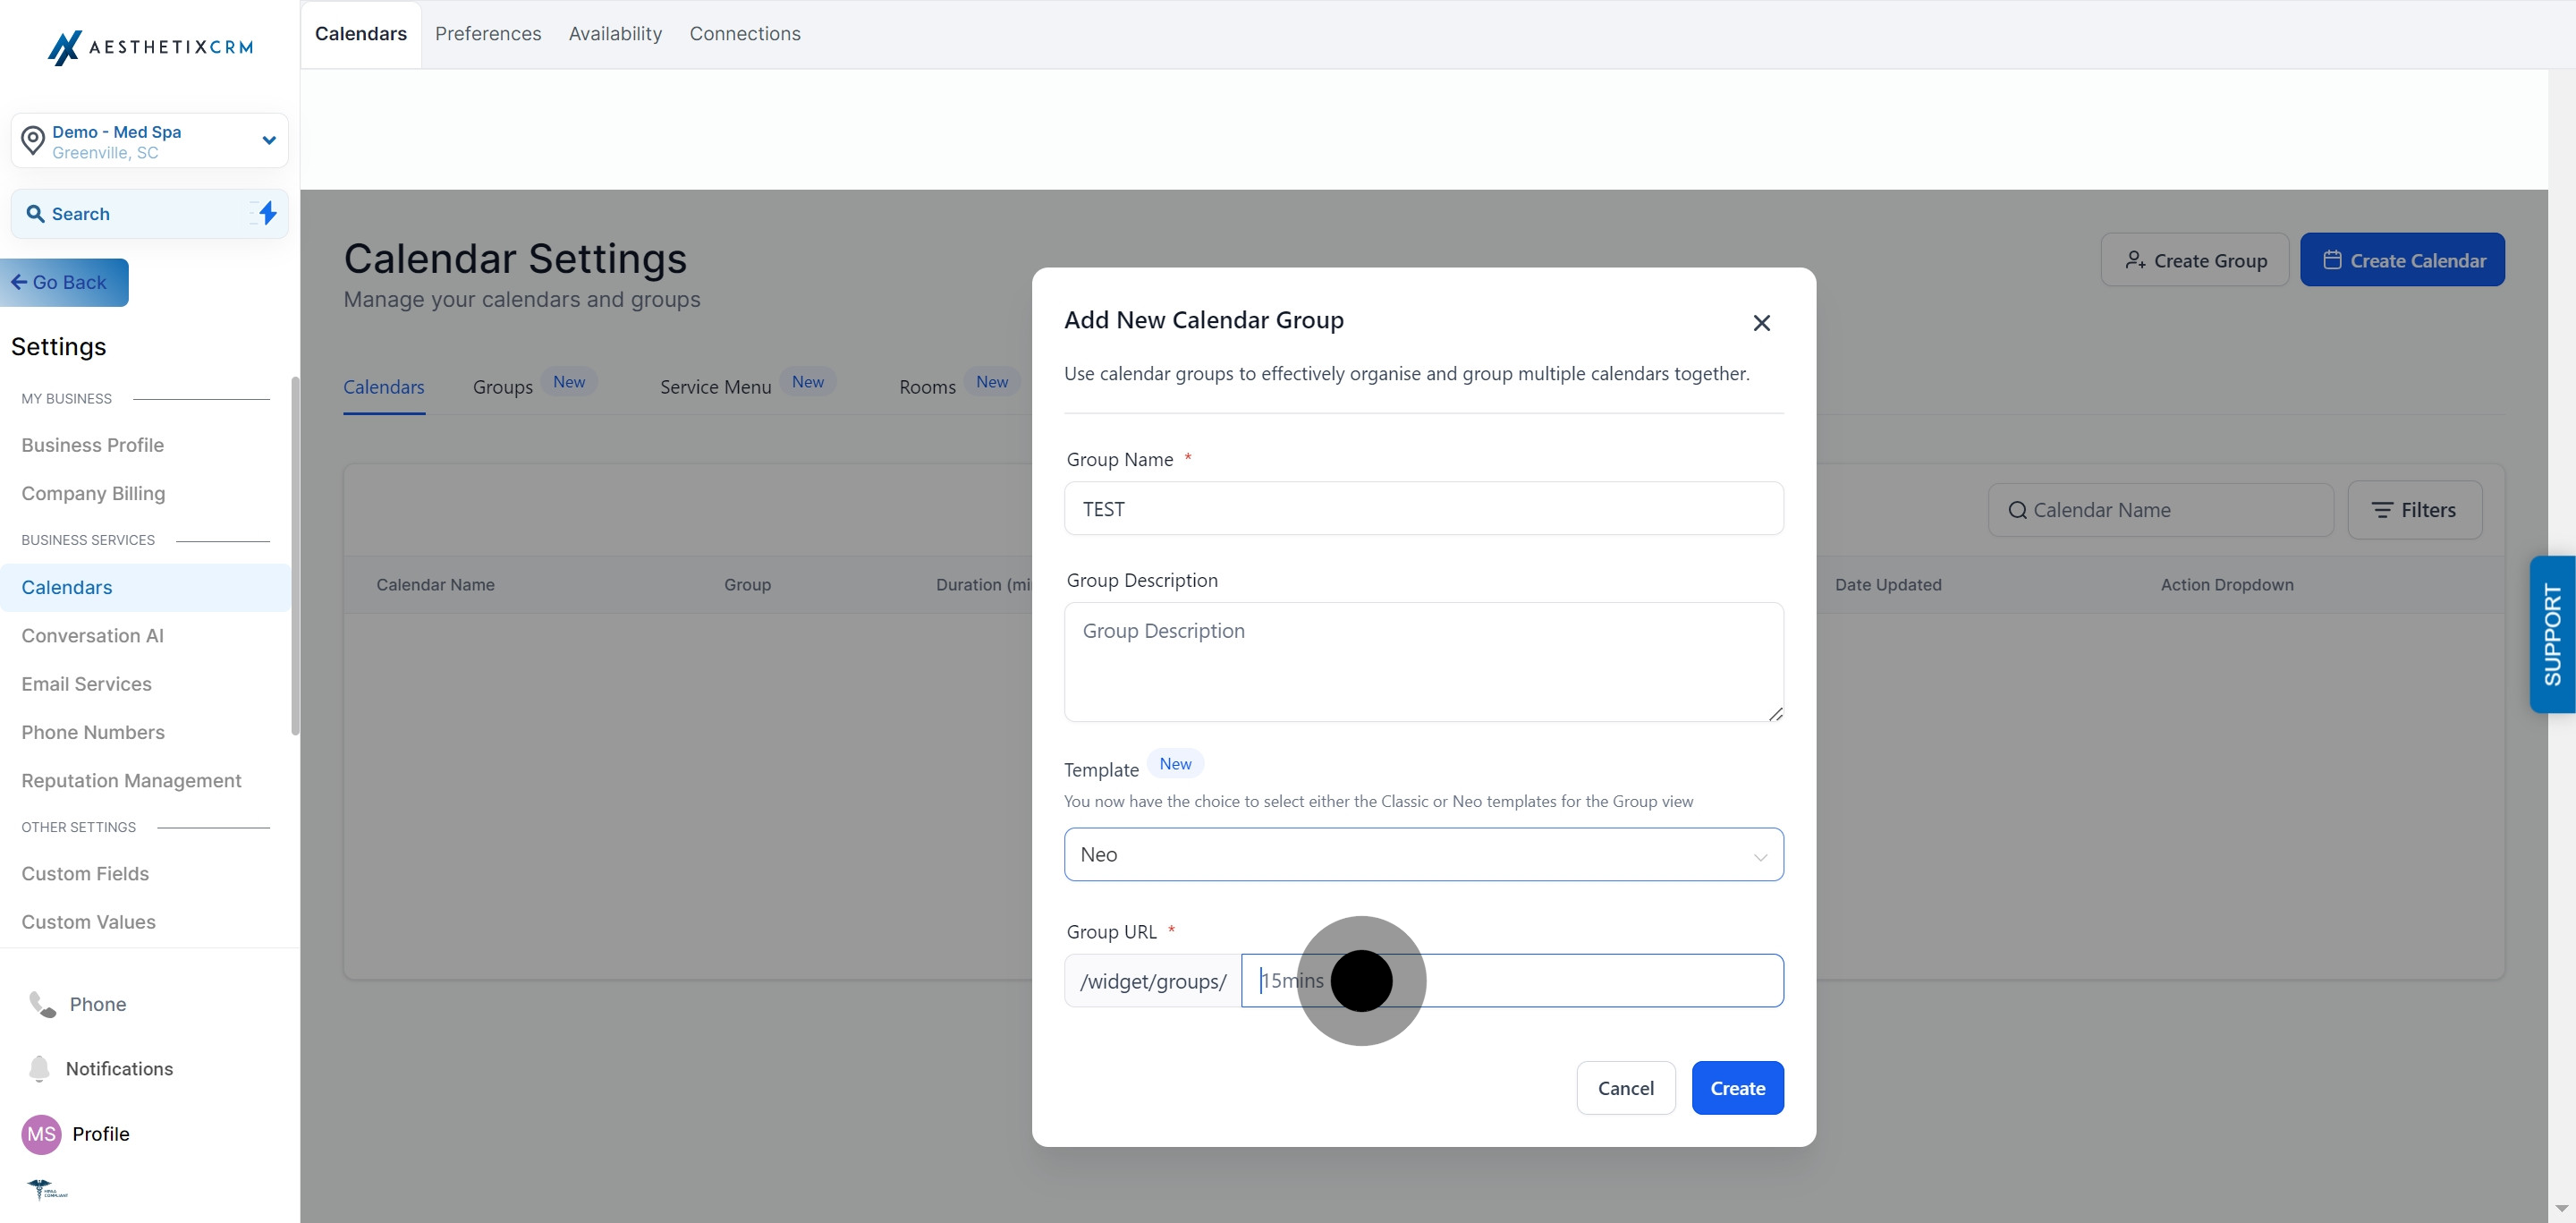Open Notifications bell icon
The height and width of the screenshot is (1223, 2576).
(39, 1068)
